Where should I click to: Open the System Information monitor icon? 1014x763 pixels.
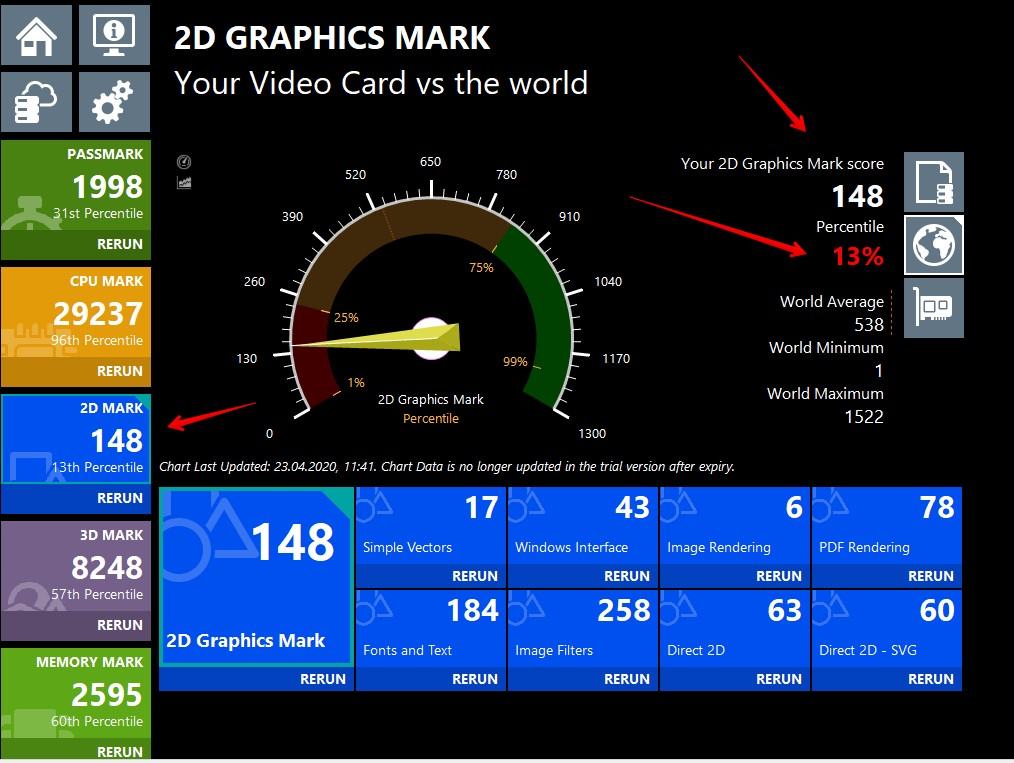(x=114, y=35)
